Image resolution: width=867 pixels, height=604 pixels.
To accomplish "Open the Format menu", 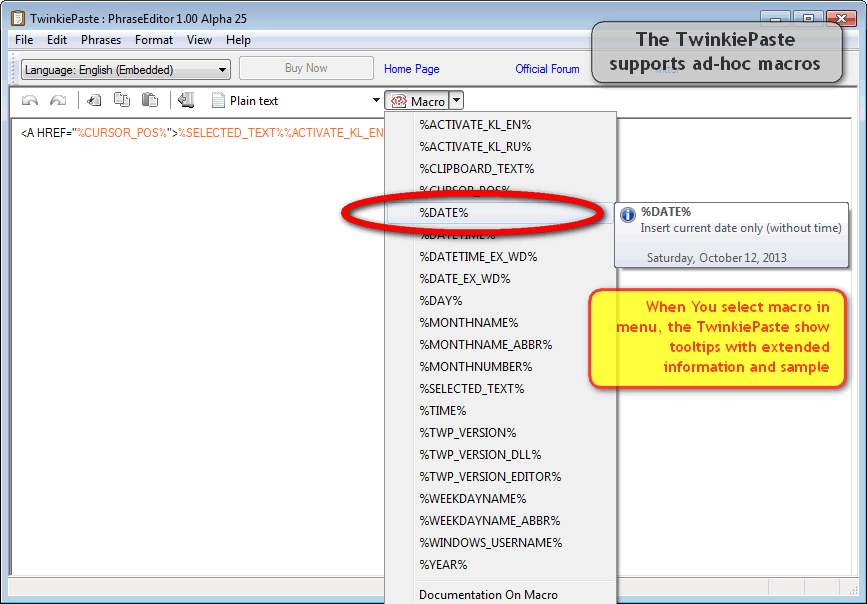I will (154, 40).
